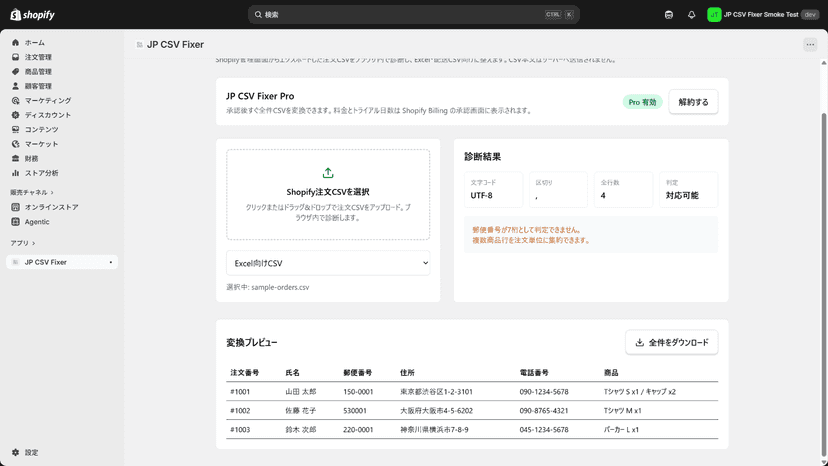Open the Home icon in sidebar
The image size is (828, 466).
coord(15,43)
